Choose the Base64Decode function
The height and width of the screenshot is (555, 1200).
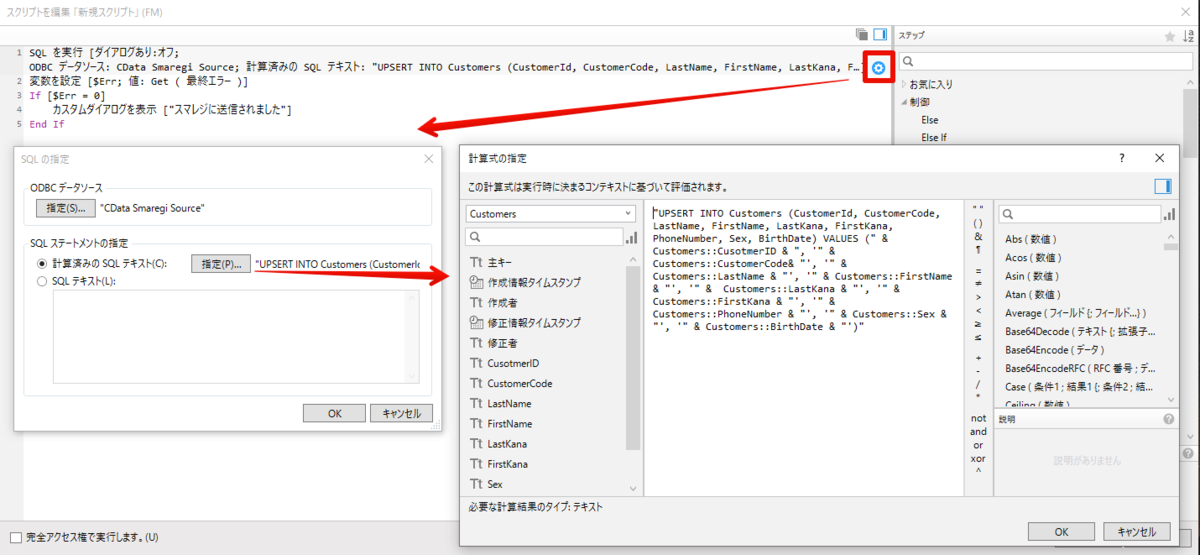[1080, 331]
